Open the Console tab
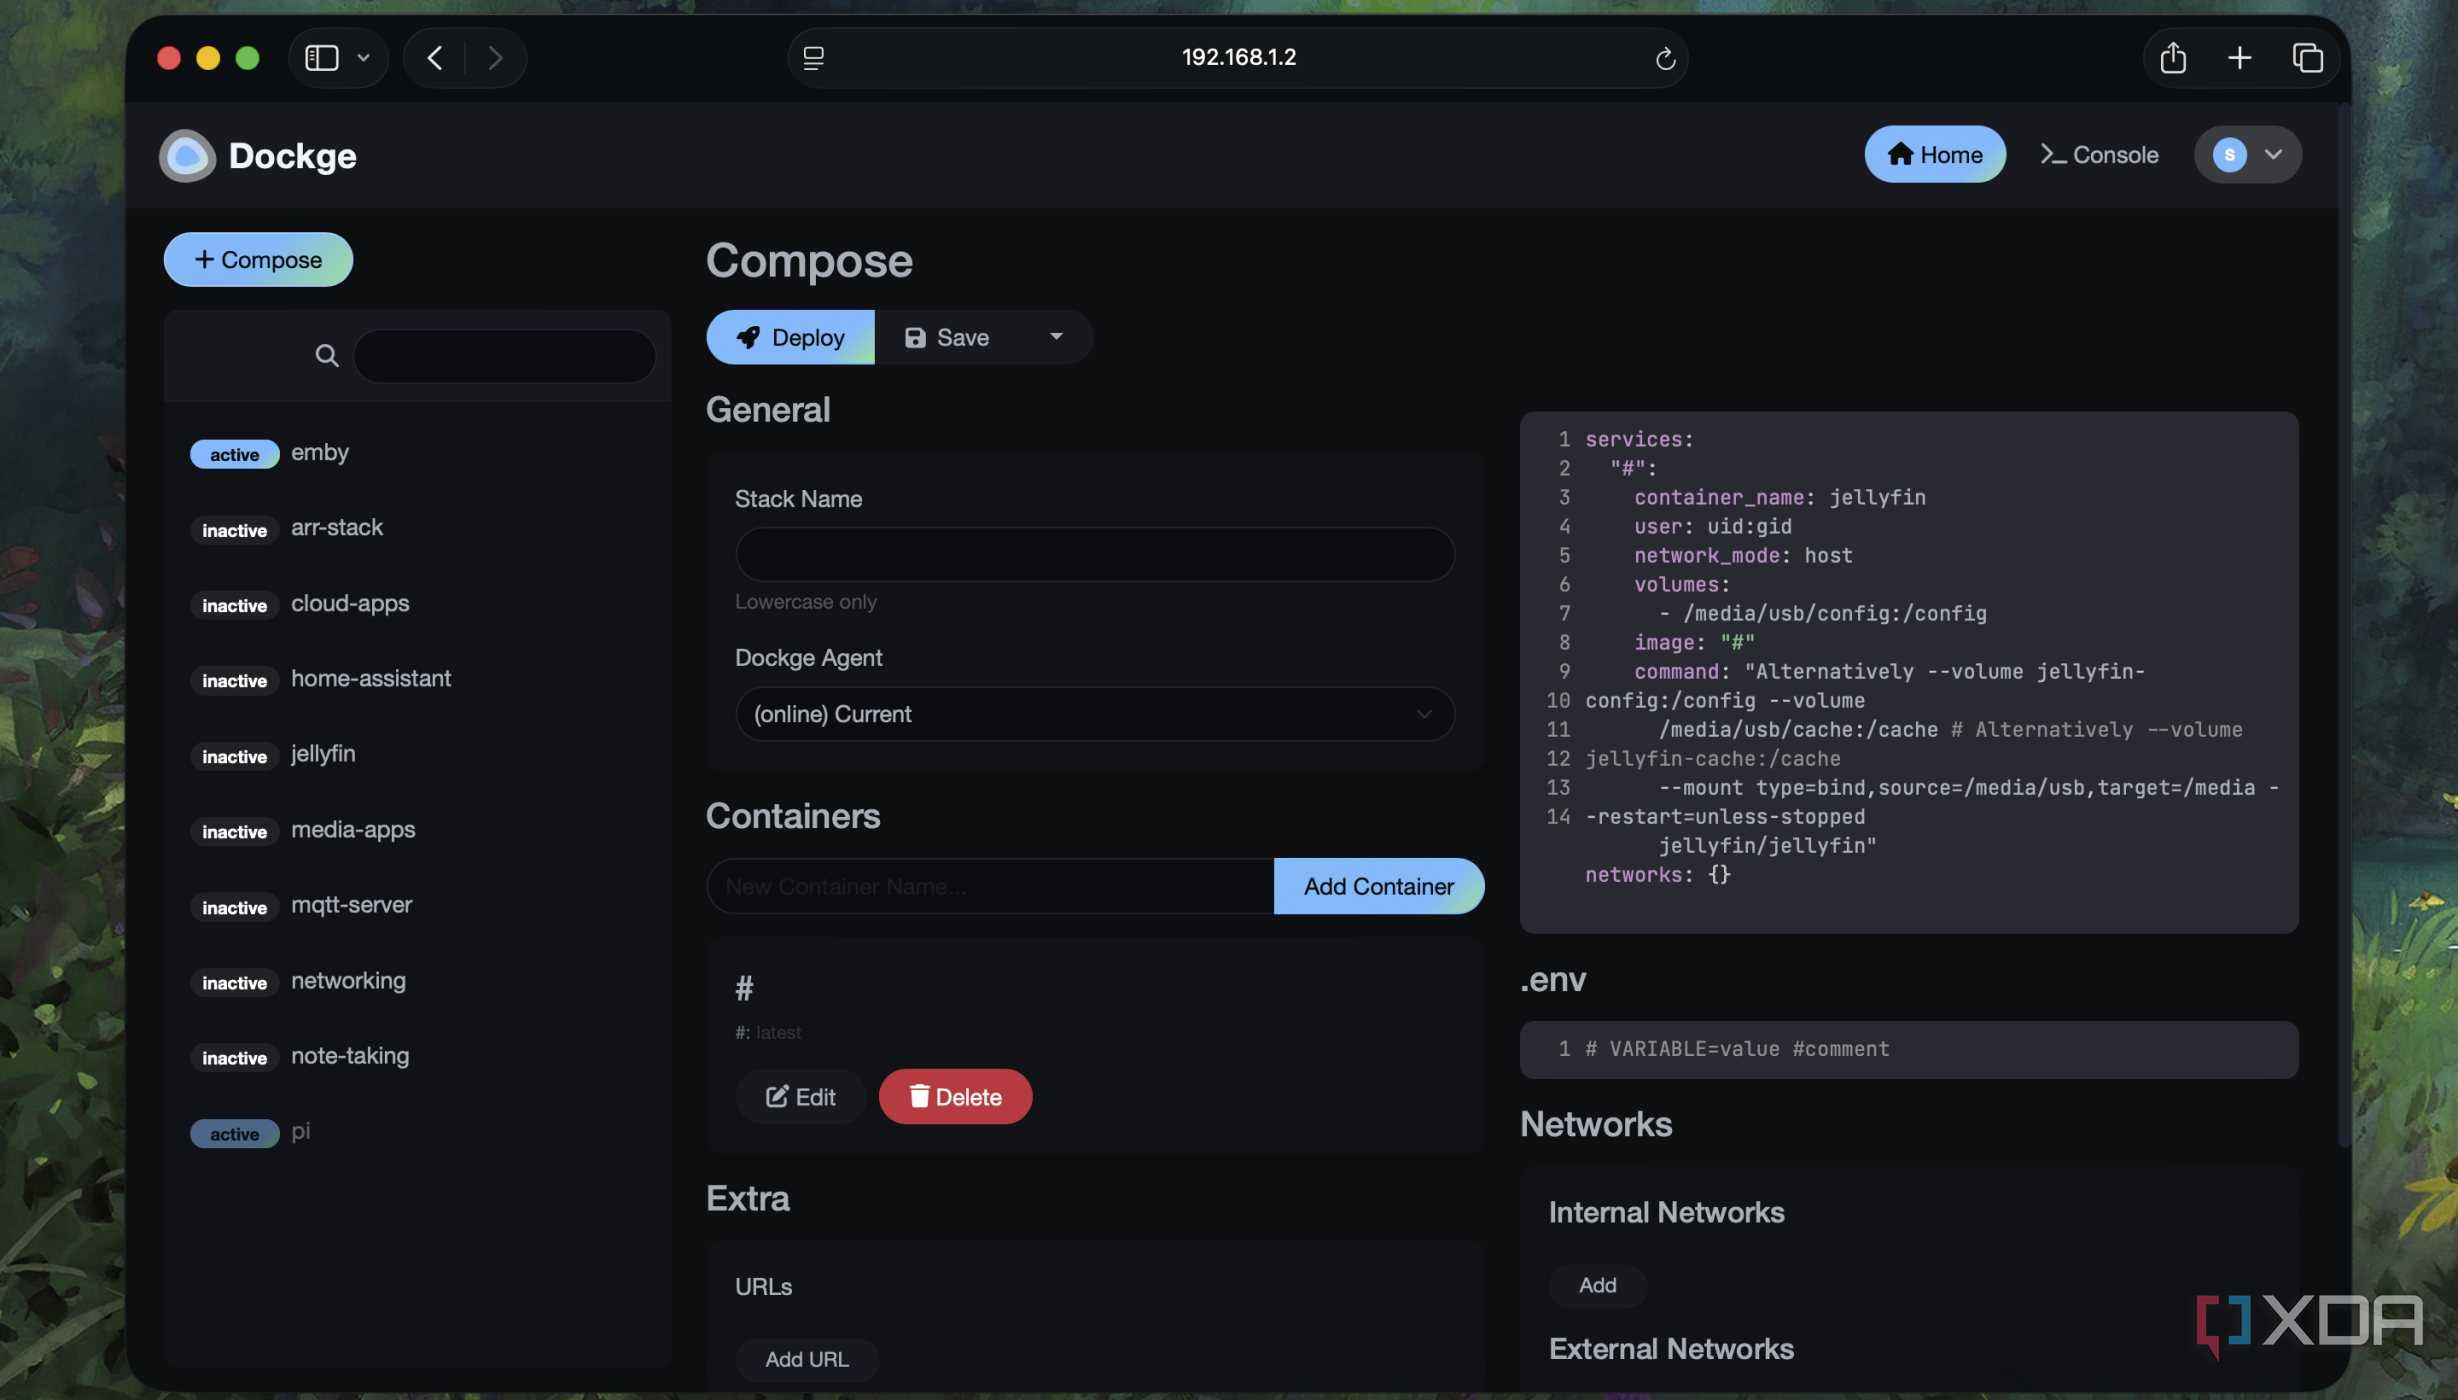 2098,154
